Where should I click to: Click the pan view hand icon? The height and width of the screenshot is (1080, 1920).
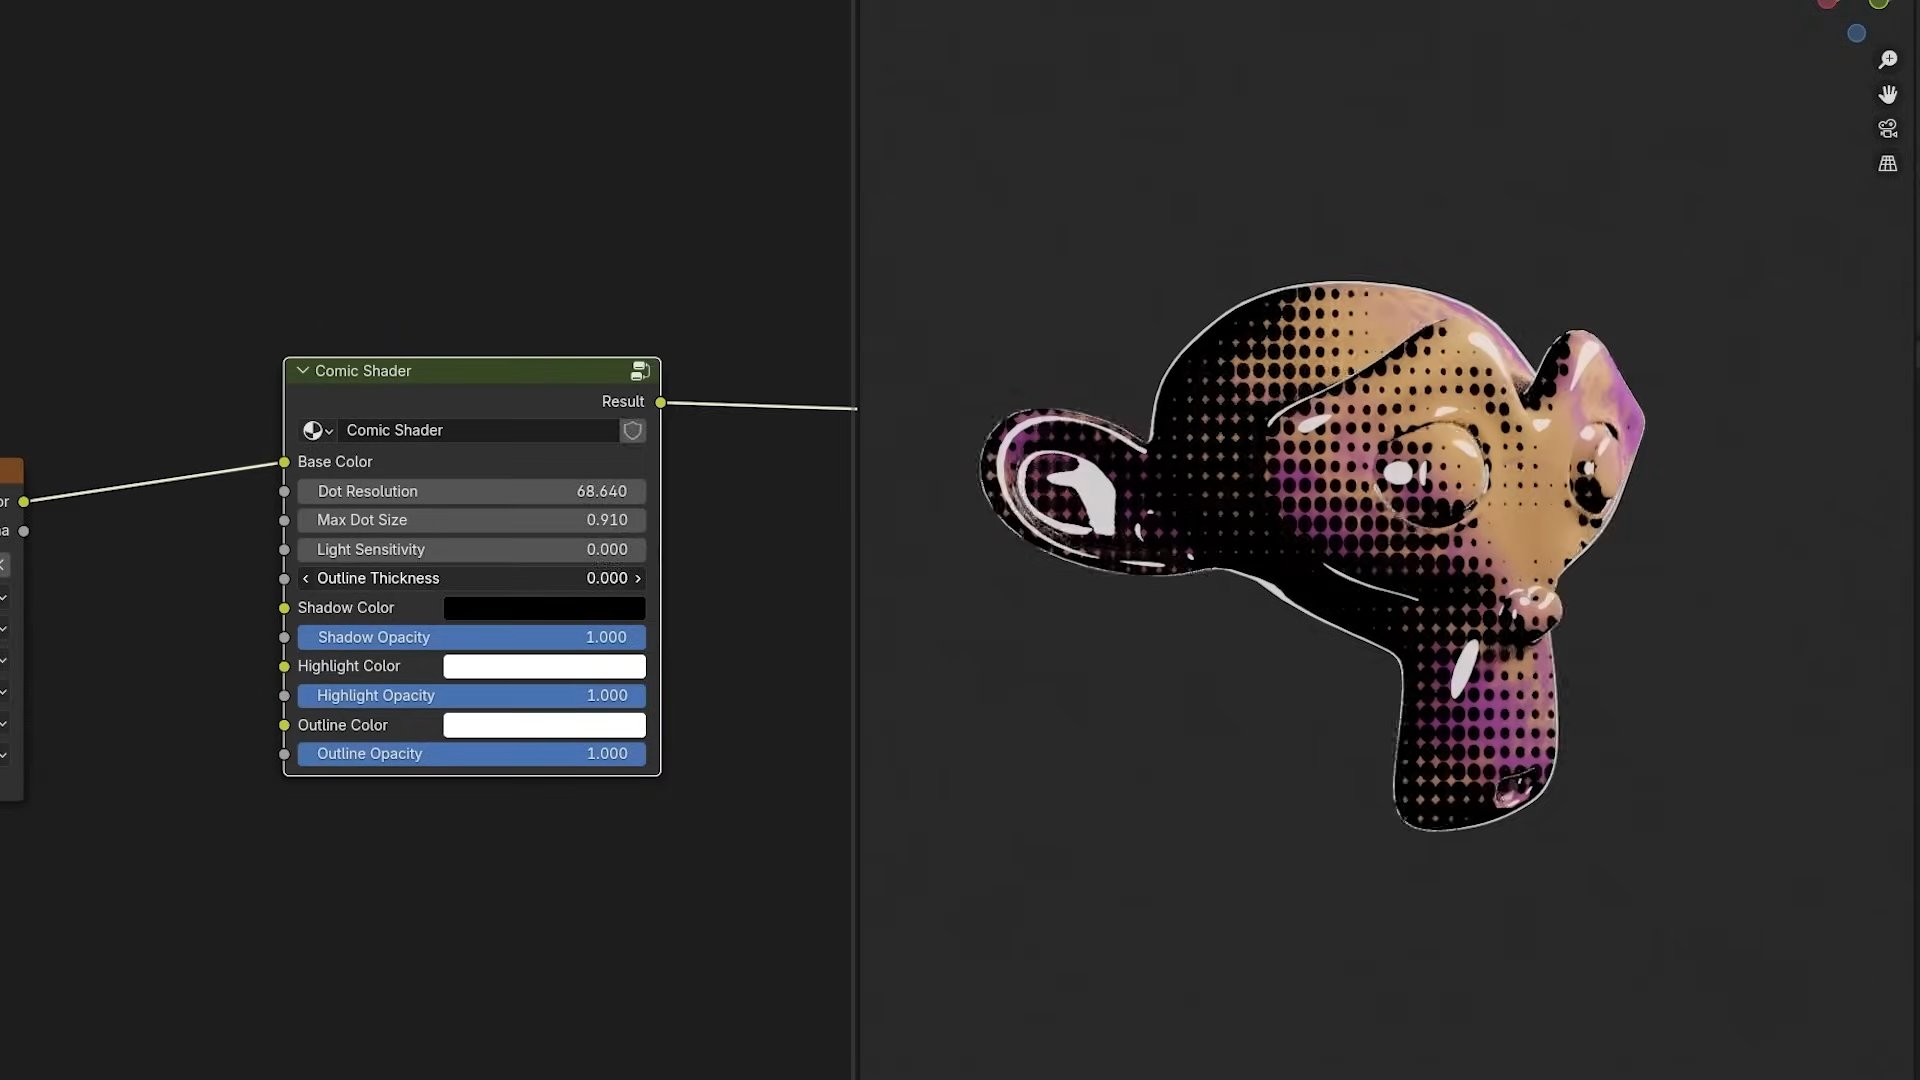(x=1887, y=94)
